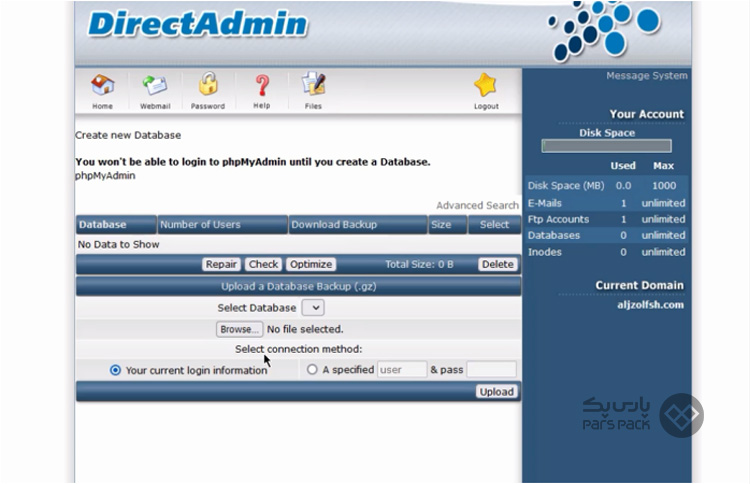Click the Select column header

tap(494, 225)
